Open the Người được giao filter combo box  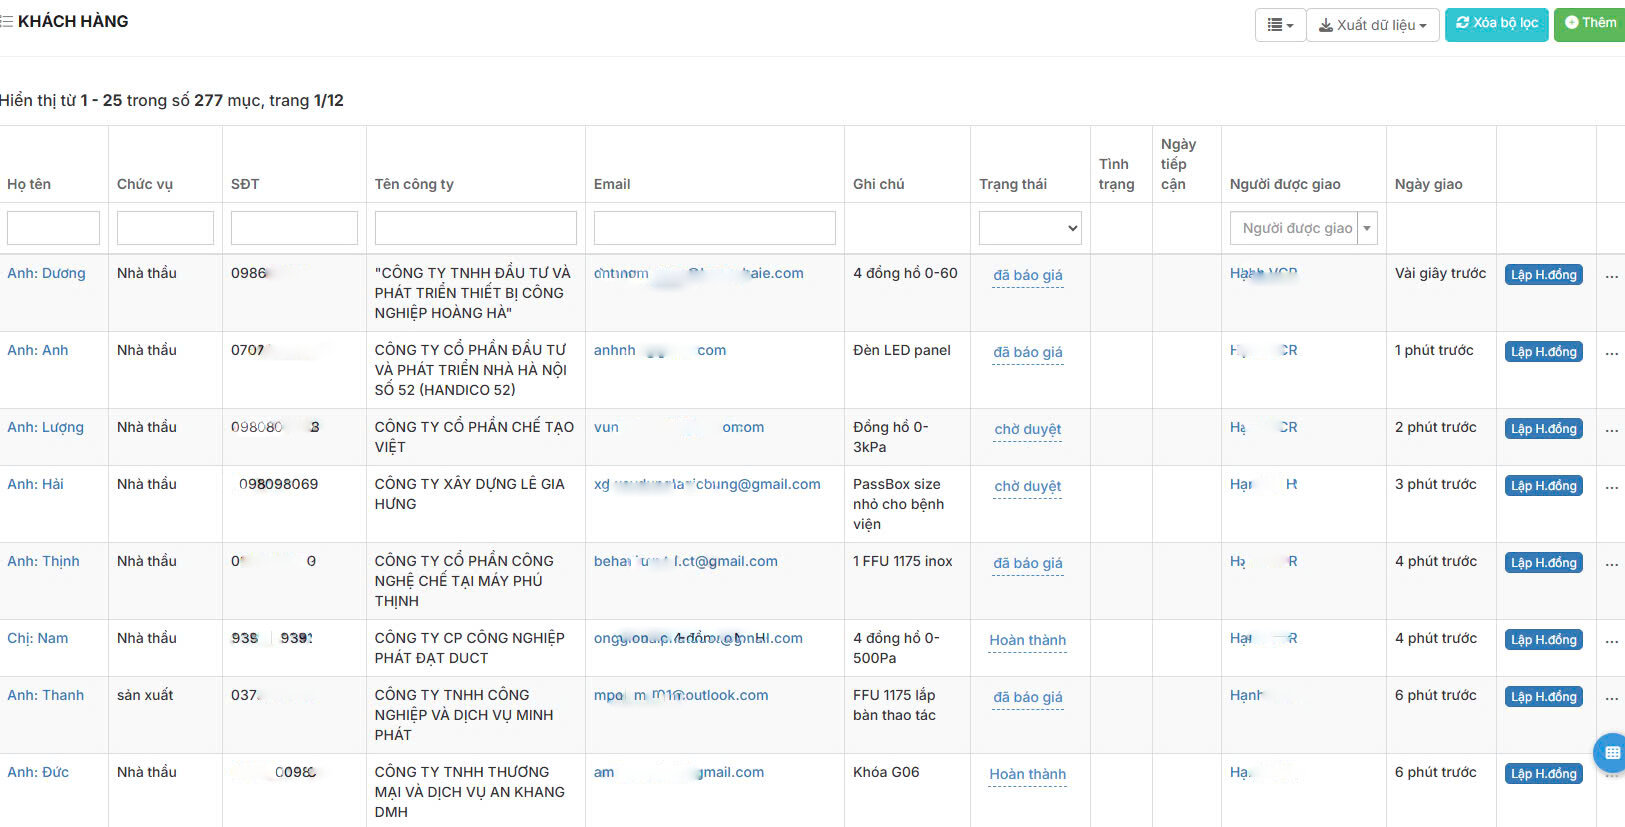1304,228
